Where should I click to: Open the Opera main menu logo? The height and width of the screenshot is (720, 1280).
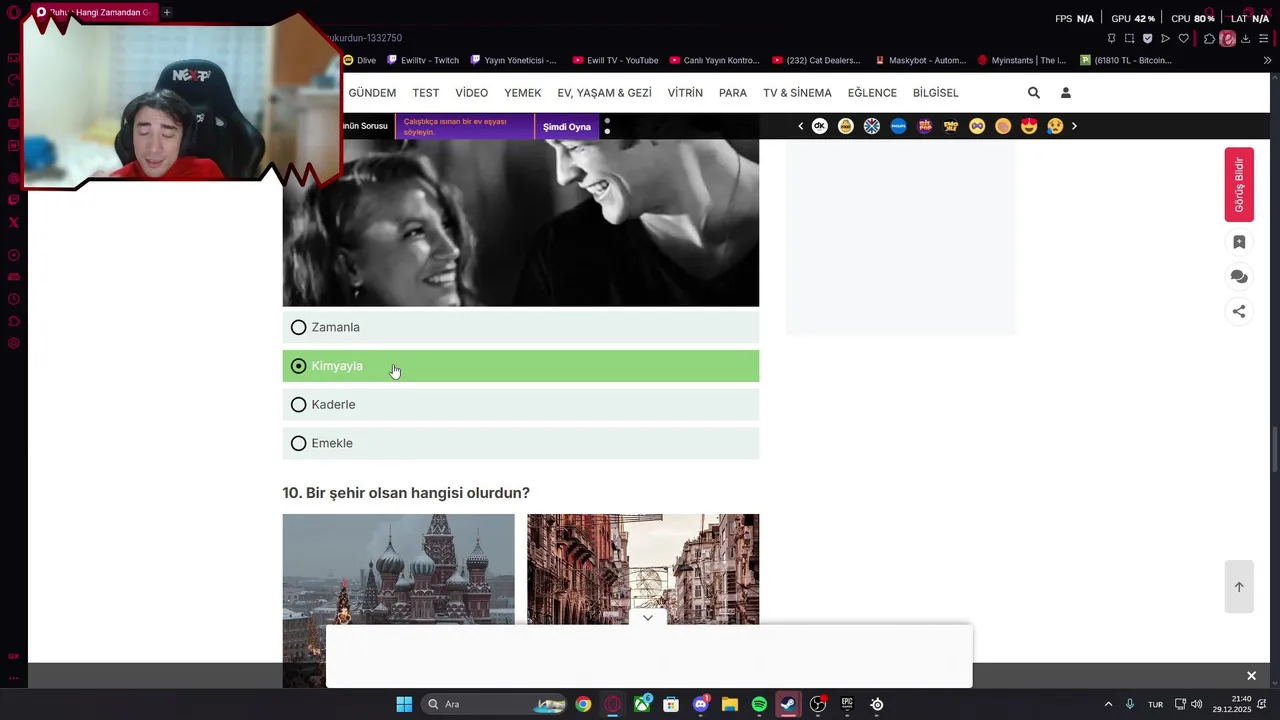[13, 13]
